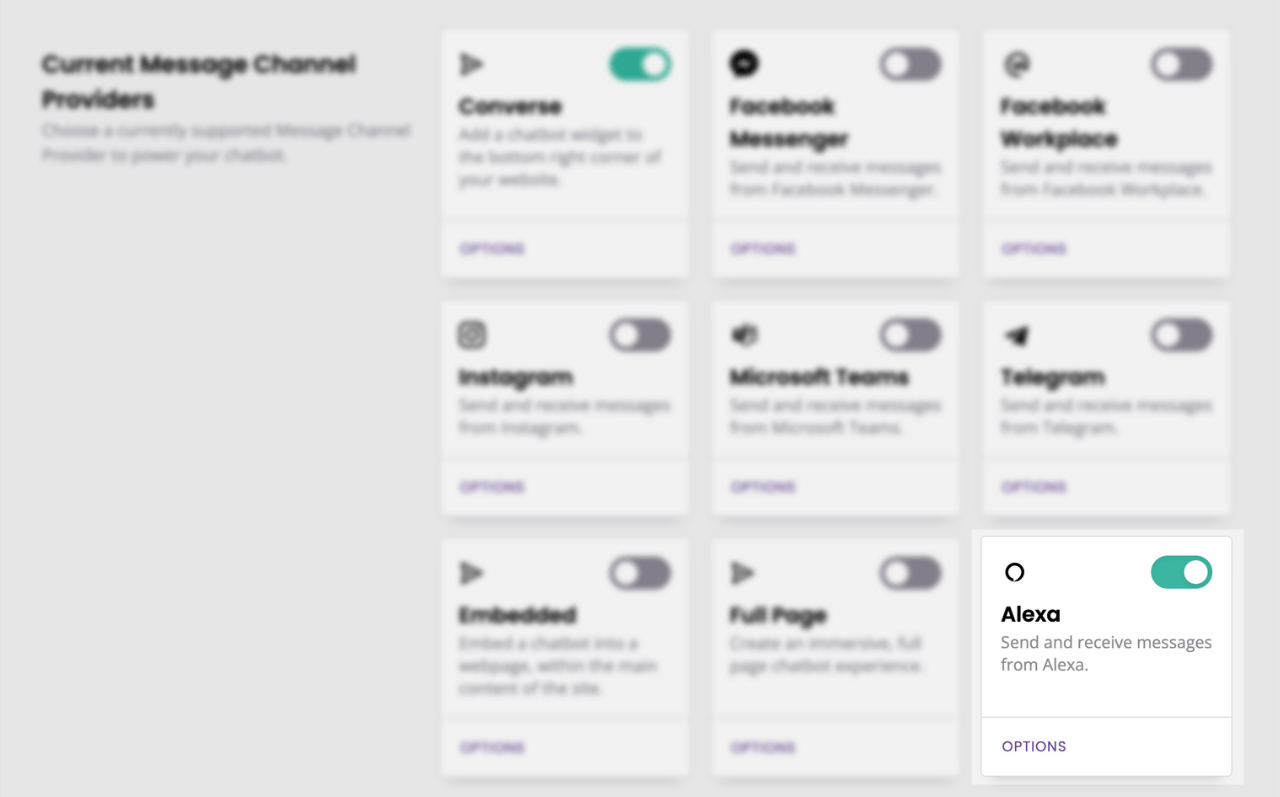Click the Telegram paper plane icon
This screenshot has width=1280, height=797.
1016,335
